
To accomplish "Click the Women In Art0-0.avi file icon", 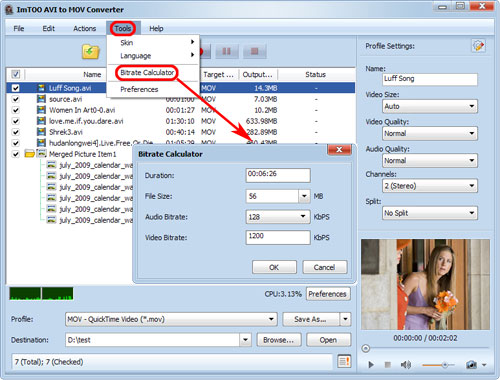I will tap(41, 110).
